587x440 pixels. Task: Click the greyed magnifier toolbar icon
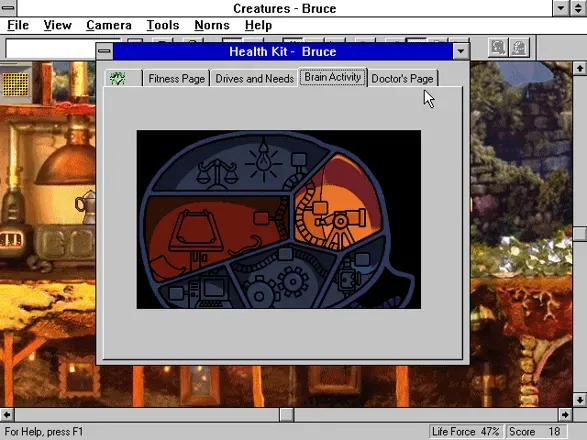click(x=498, y=48)
